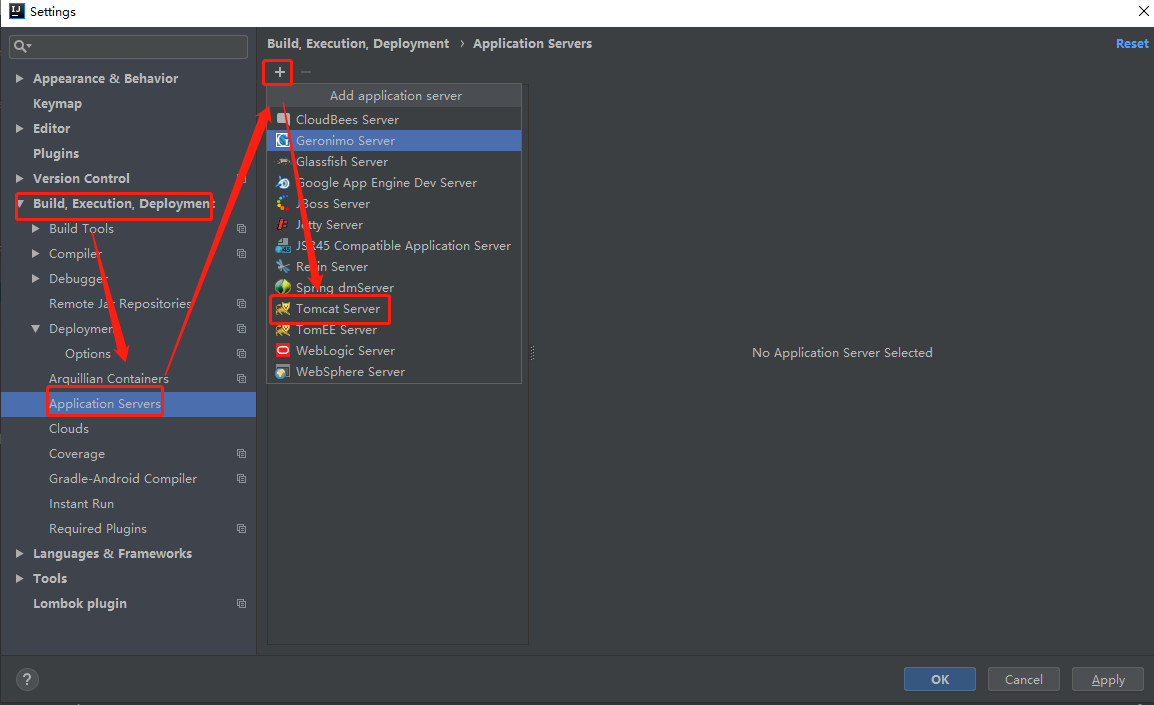Click the Tomcat Server cat icon
This screenshot has width=1154, height=705.
click(x=283, y=308)
